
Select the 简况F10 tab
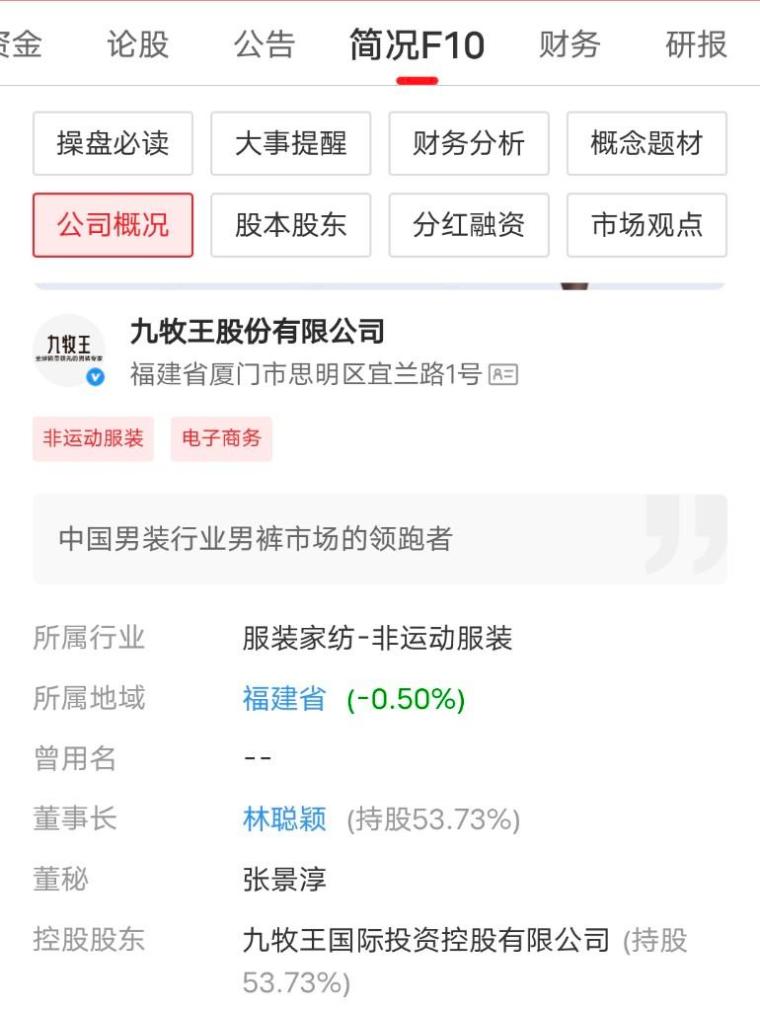point(417,44)
